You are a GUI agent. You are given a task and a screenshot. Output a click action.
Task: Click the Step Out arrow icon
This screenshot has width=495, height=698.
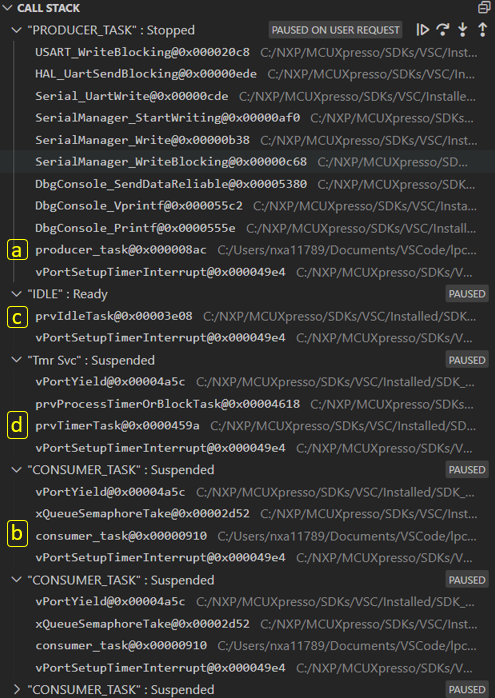pyautogui.click(x=483, y=30)
